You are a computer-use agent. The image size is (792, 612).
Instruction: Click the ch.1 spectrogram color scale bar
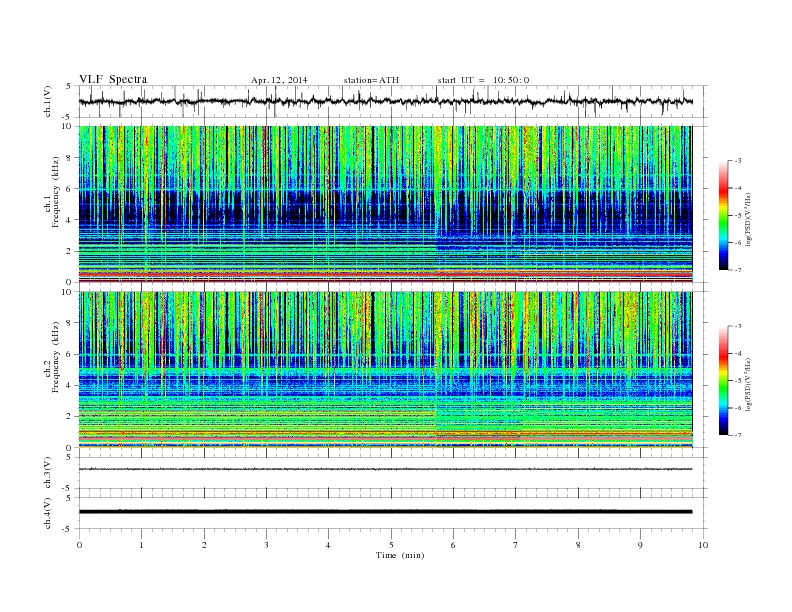point(723,216)
